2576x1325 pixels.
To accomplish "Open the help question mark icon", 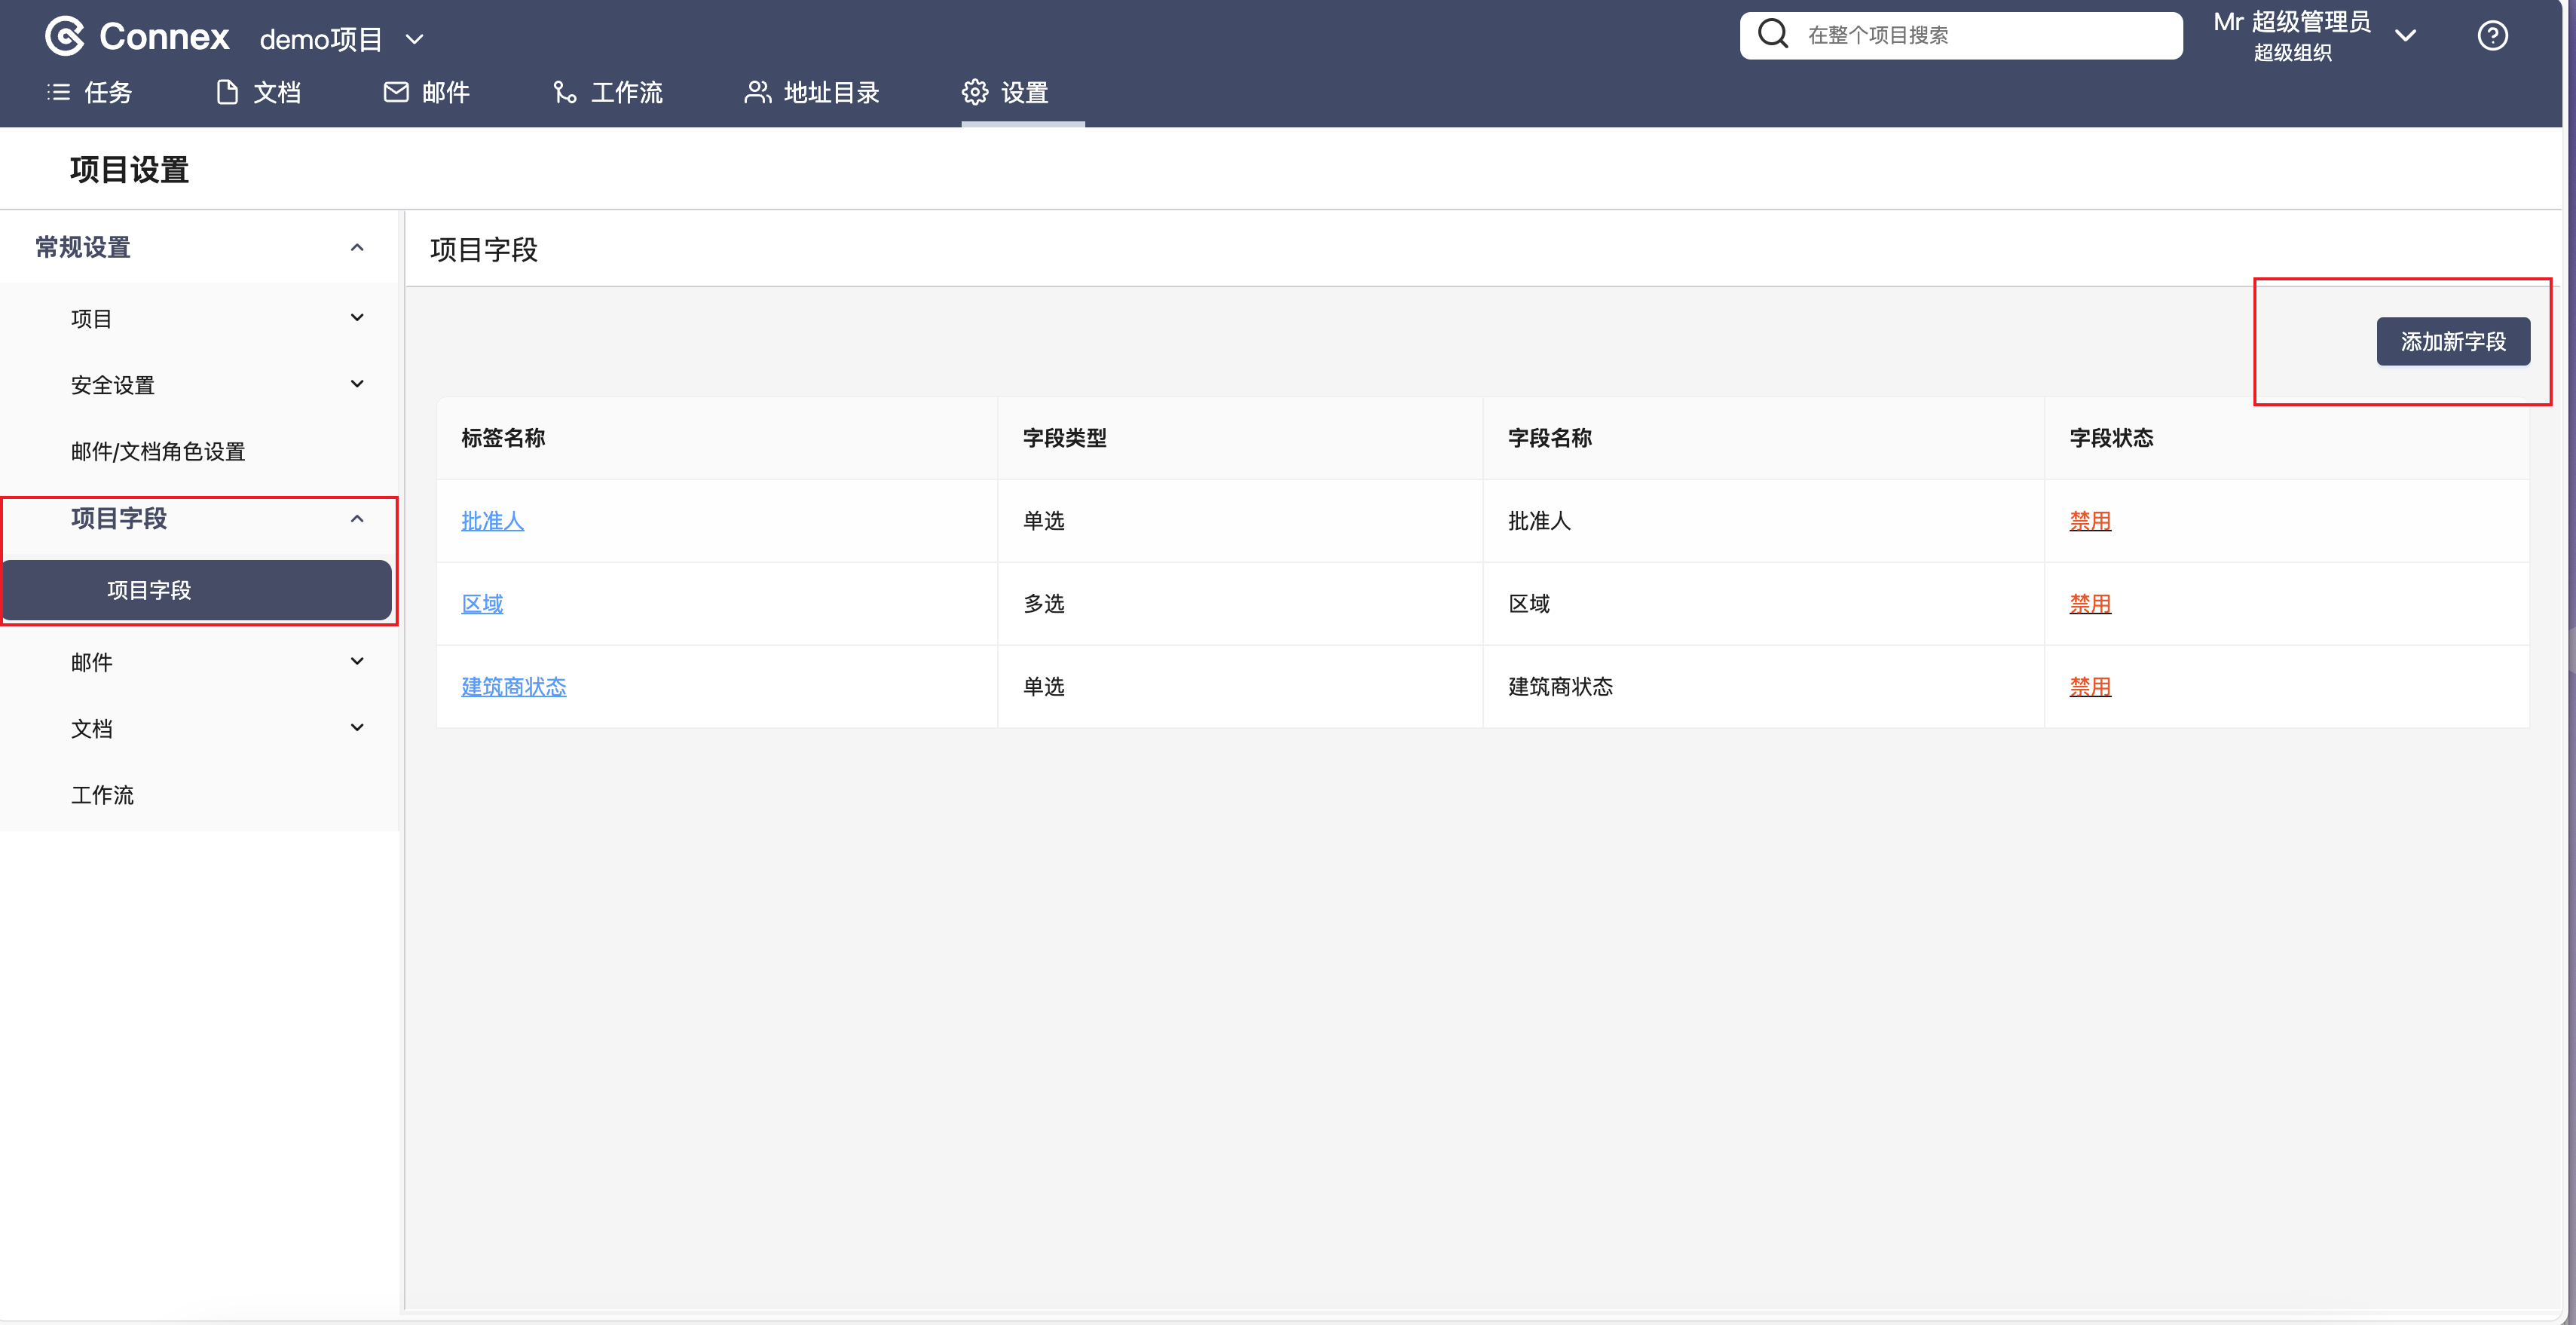I will pyautogui.click(x=2492, y=36).
